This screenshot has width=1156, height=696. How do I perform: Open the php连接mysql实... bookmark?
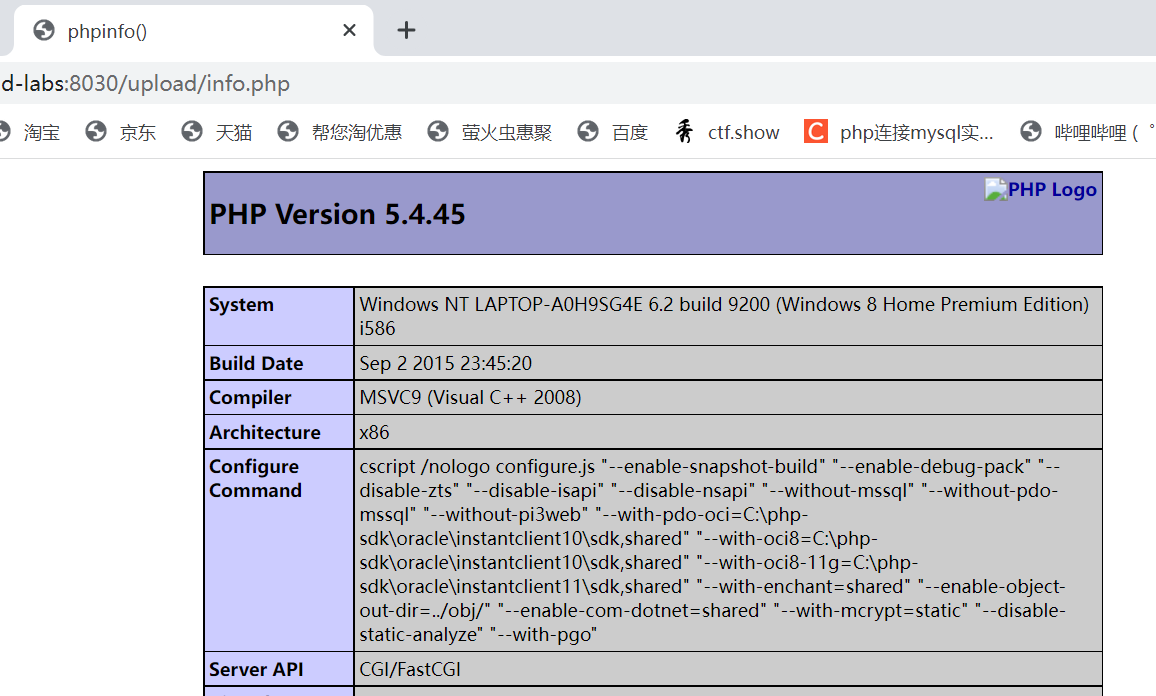899,132
